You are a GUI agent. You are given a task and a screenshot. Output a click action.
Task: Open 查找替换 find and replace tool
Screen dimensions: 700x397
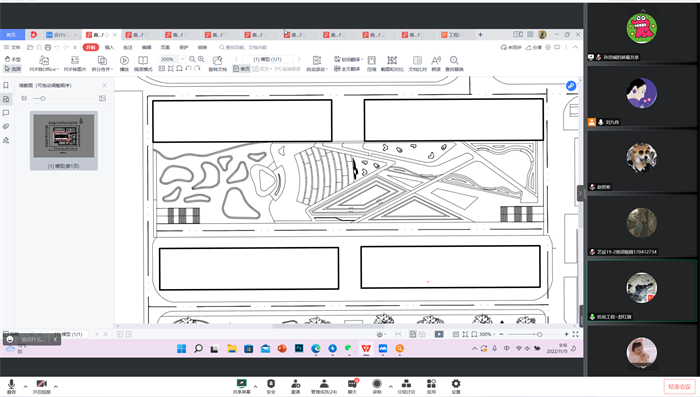click(454, 63)
